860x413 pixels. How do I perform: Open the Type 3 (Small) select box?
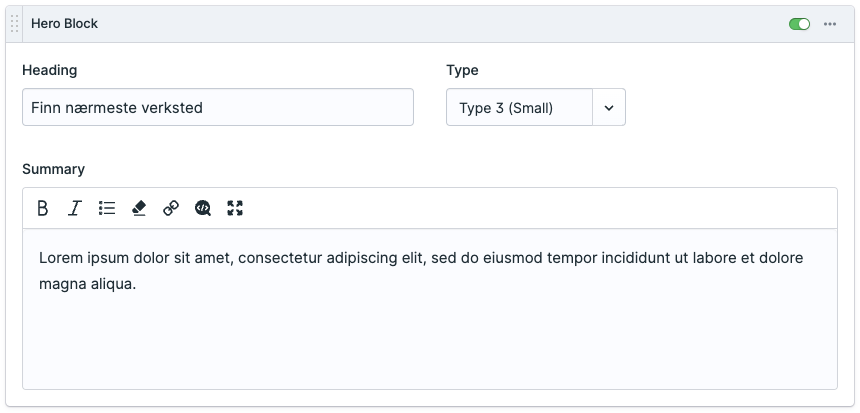click(519, 107)
